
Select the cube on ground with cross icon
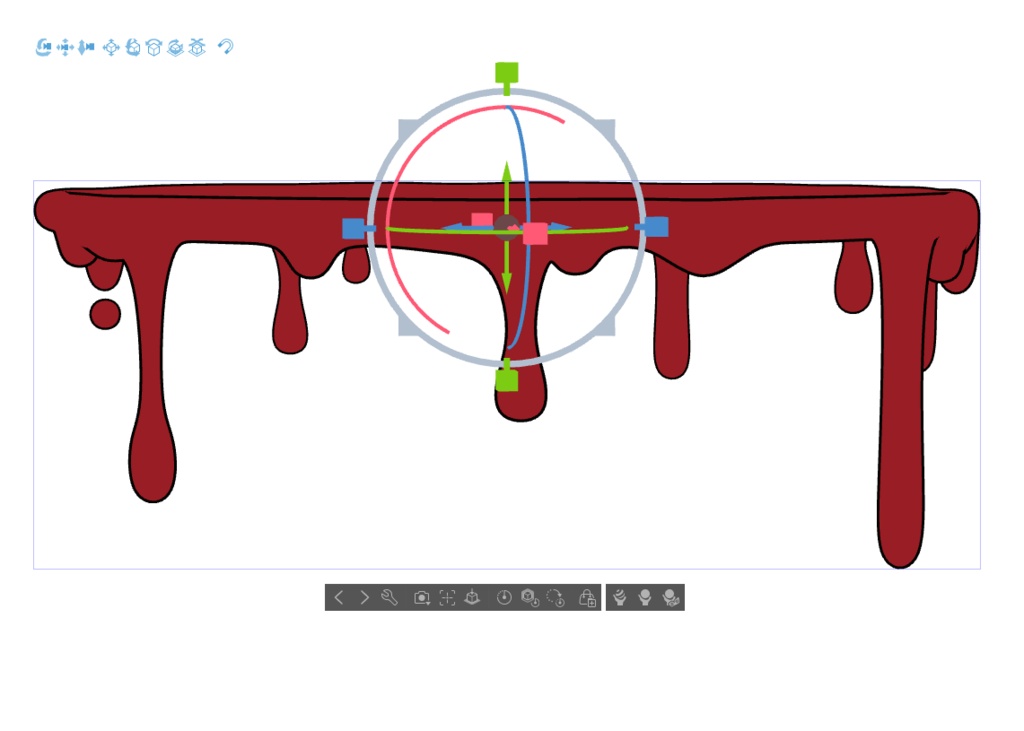[x=197, y=47]
